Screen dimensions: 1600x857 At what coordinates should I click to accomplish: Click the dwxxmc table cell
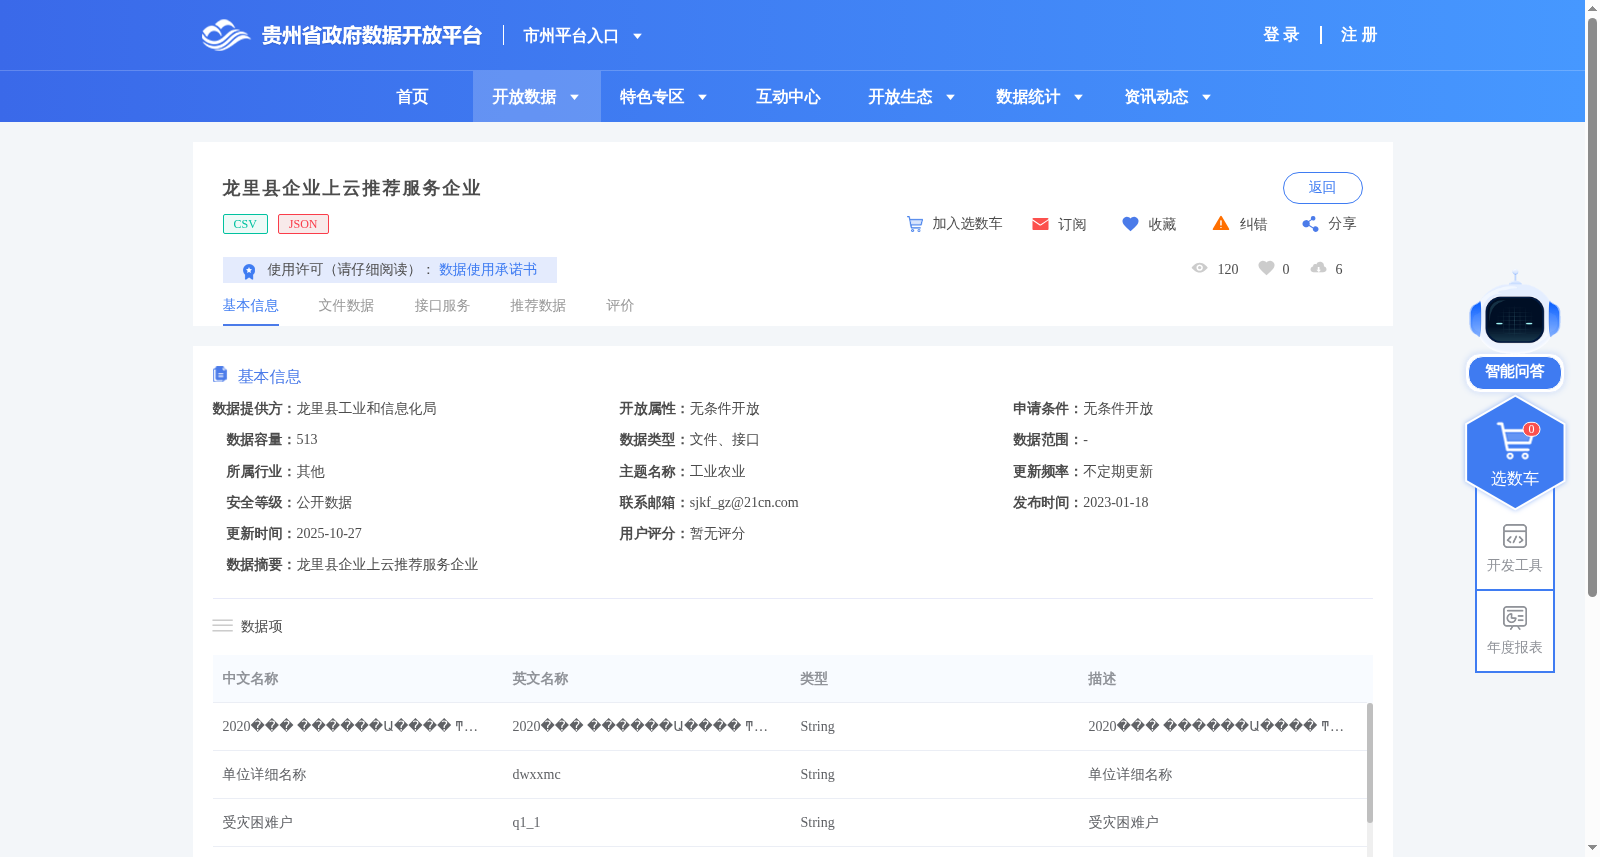click(536, 775)
